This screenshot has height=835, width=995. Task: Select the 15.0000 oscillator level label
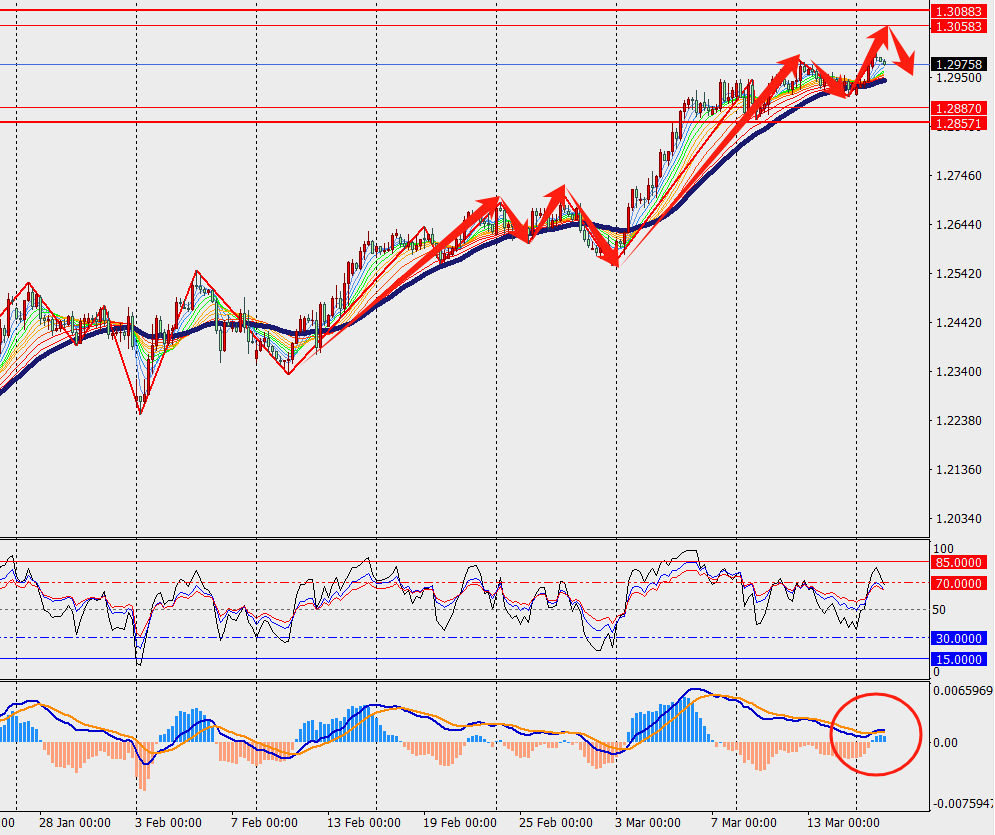coord(957,659)
